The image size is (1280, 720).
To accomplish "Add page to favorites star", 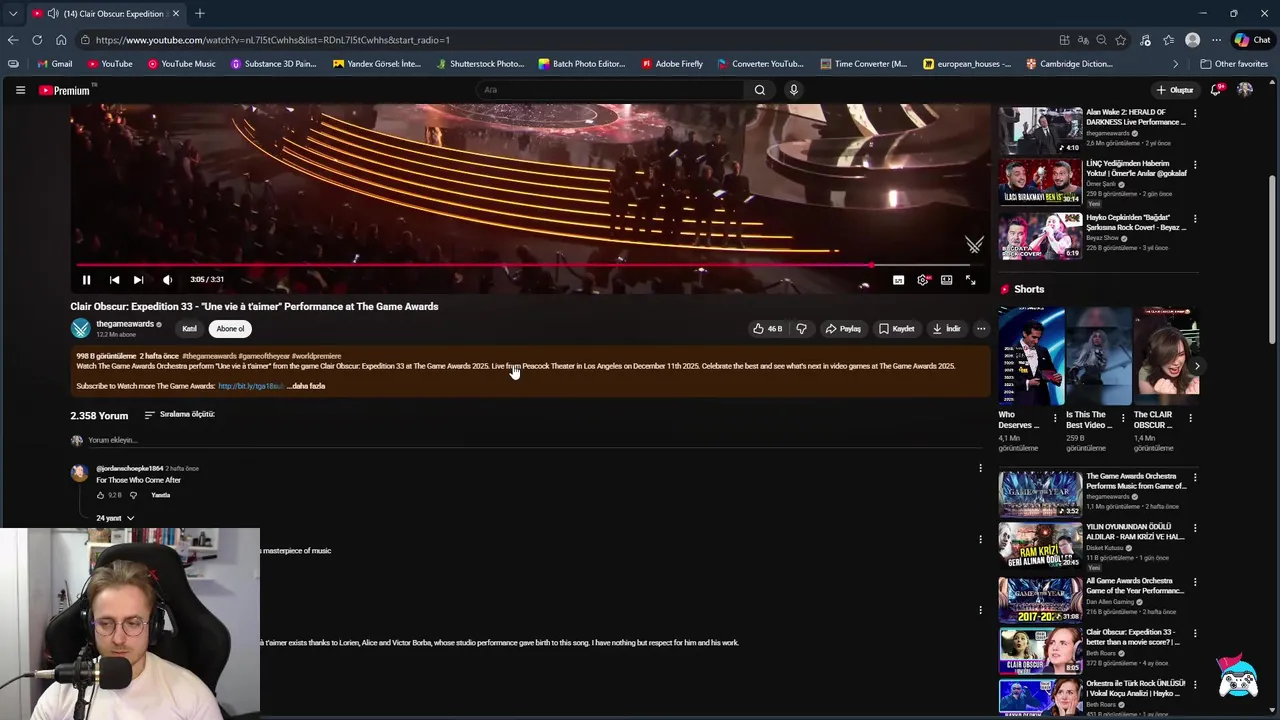I will pos(1121,40).
